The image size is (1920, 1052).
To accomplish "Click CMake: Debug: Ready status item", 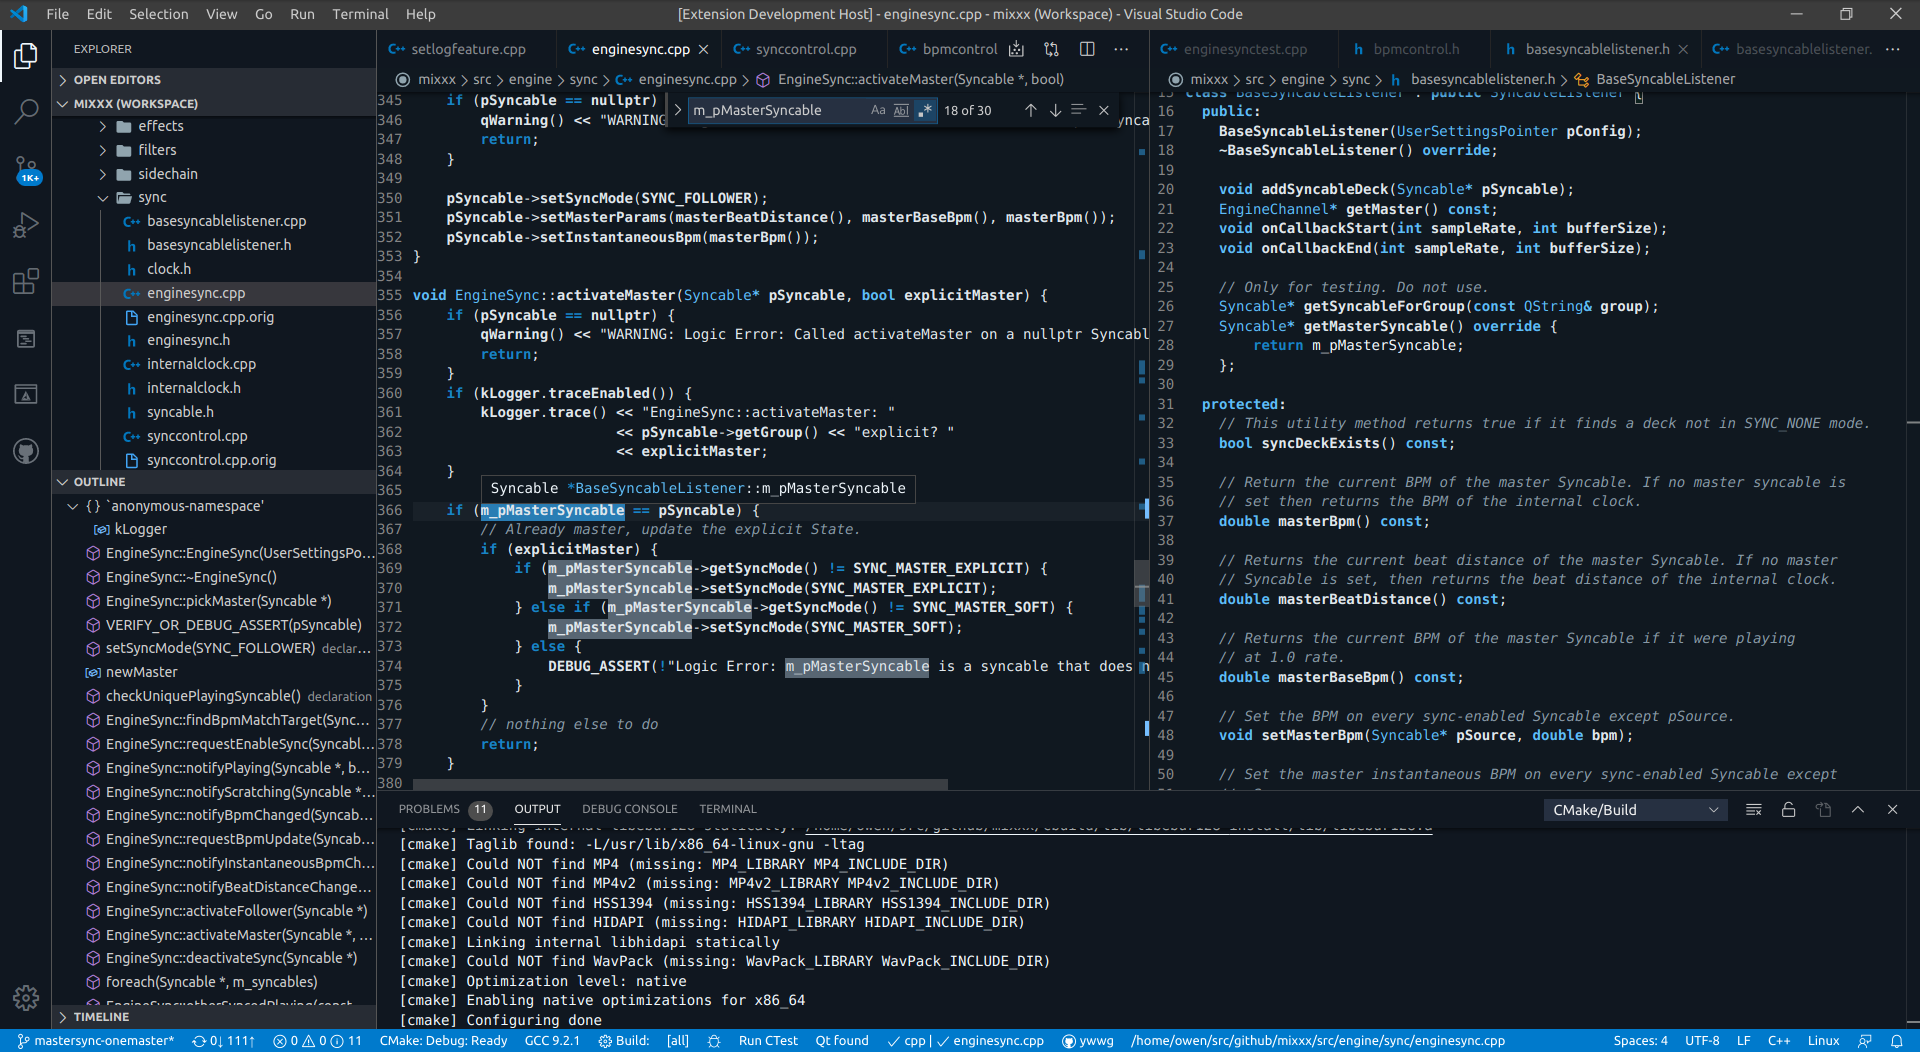I will (444, 1041).
